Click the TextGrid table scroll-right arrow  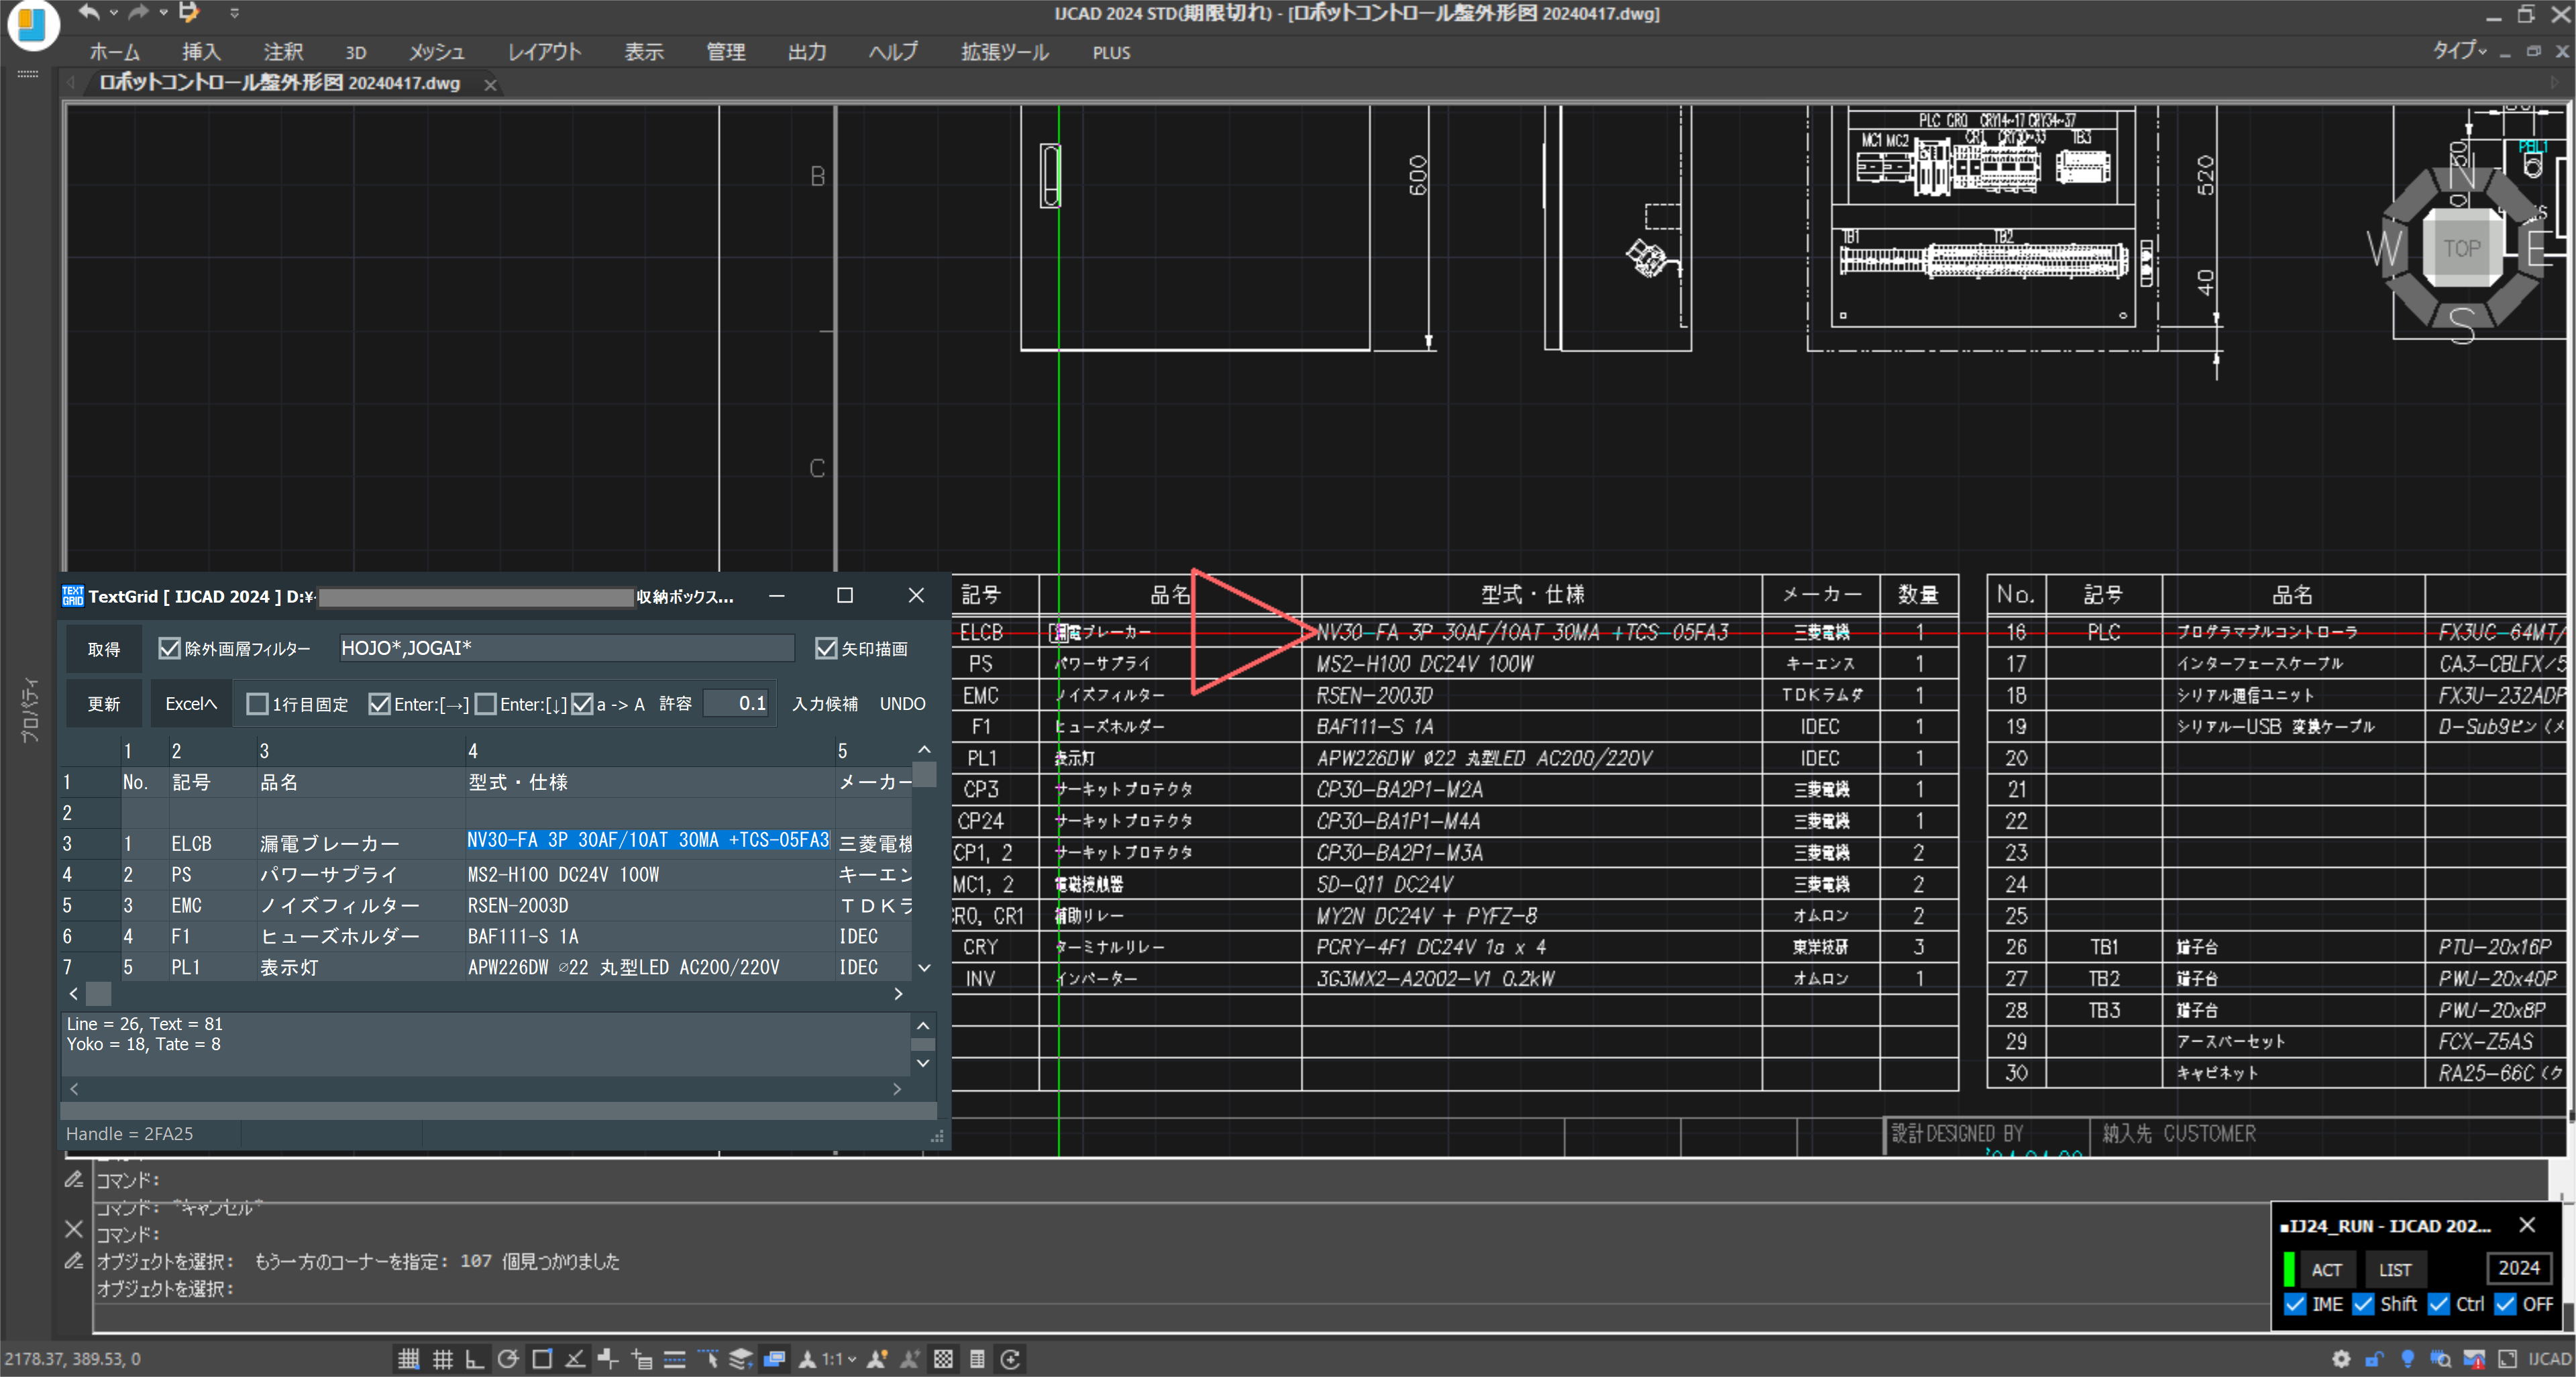click(x=898, y=994)
